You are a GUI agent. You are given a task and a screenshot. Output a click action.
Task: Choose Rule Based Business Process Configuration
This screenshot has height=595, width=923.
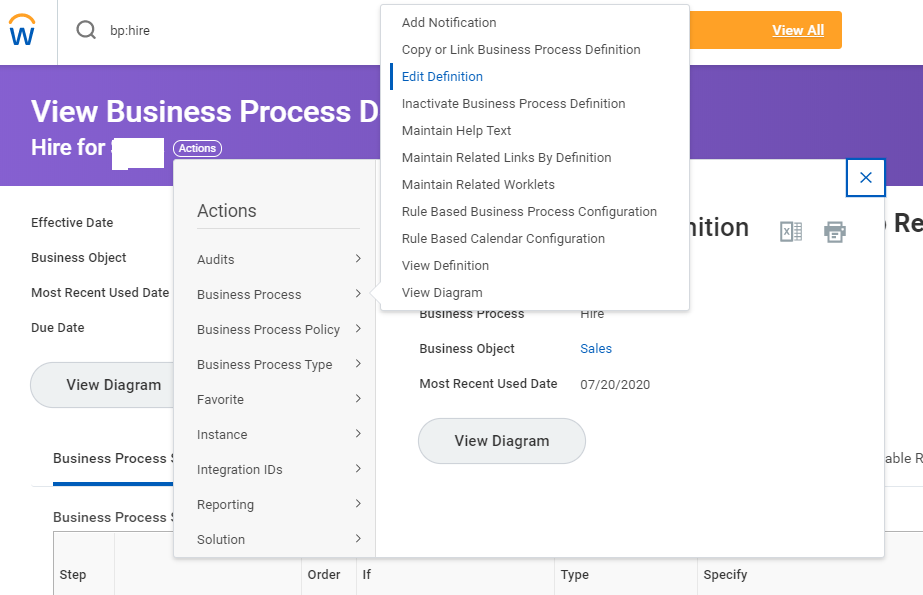pos(529,212)
